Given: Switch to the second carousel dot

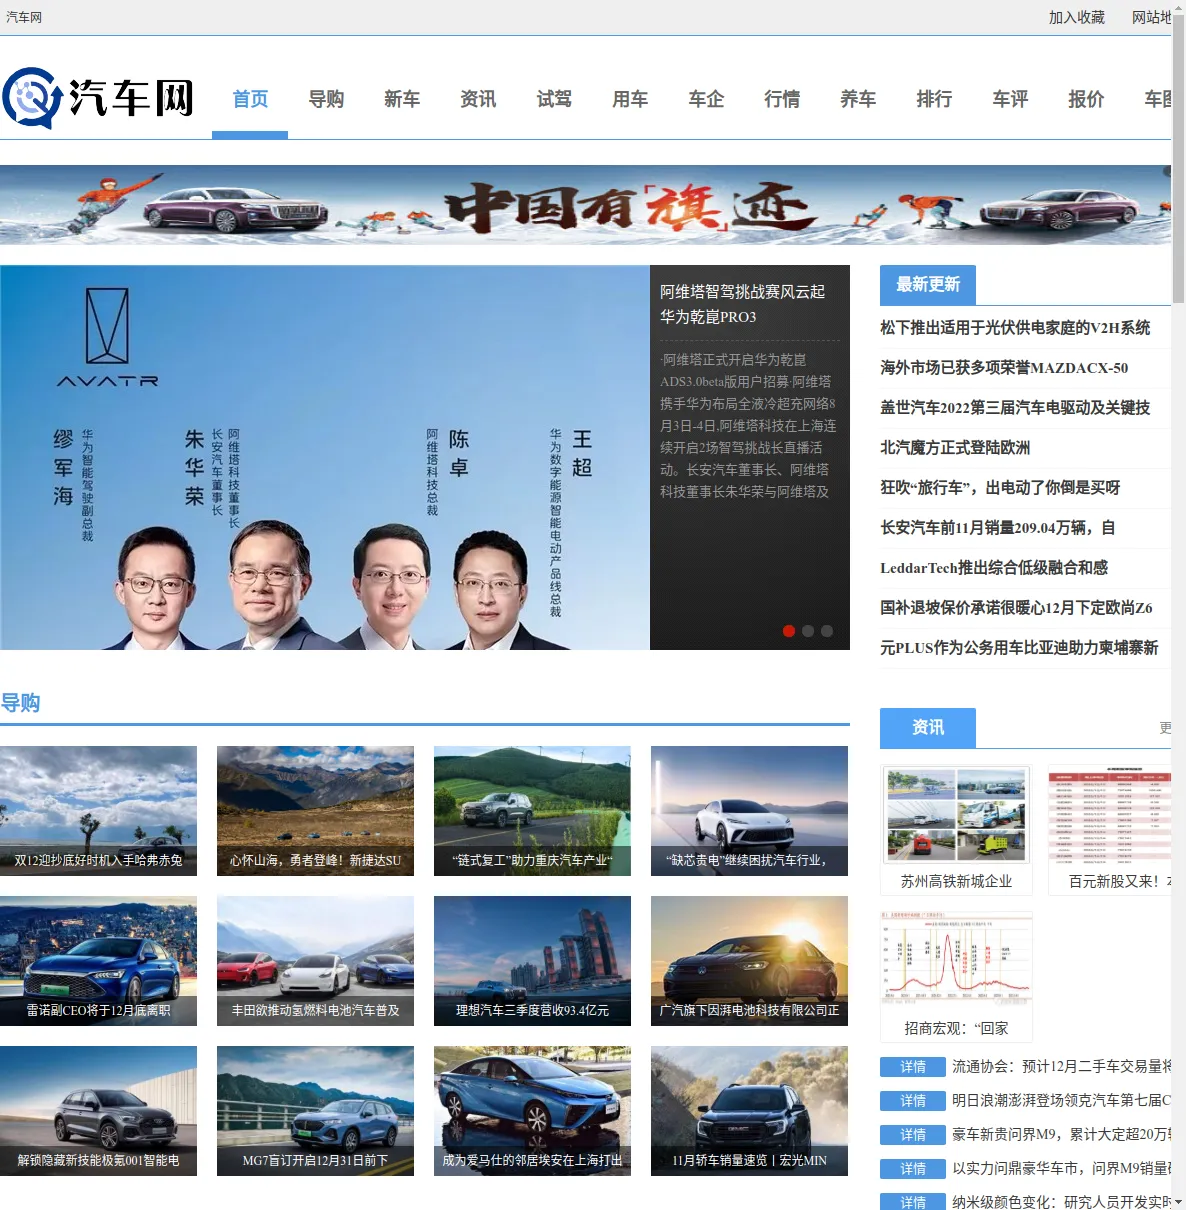Looking at the screenshot, I should 808,631.
